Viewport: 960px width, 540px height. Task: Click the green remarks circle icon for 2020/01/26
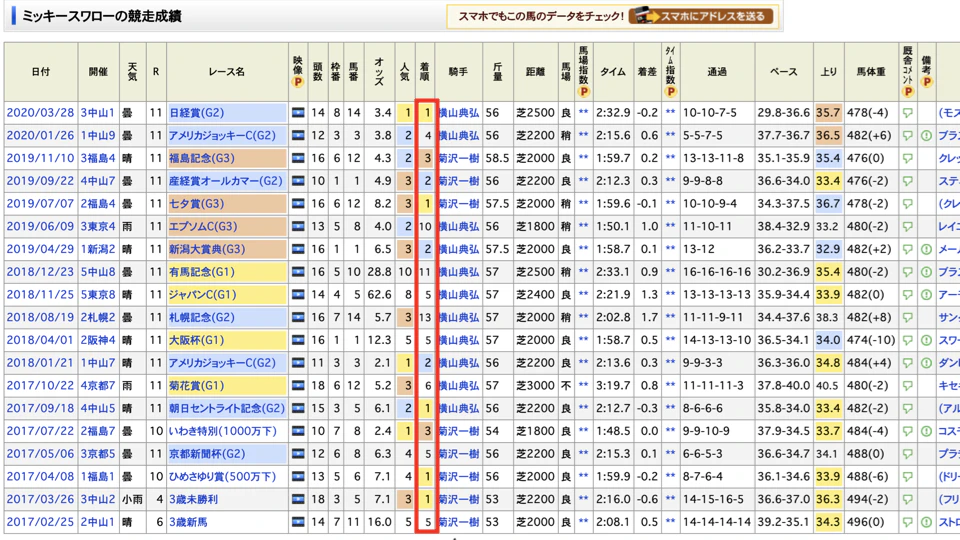(x=926, y=135)
